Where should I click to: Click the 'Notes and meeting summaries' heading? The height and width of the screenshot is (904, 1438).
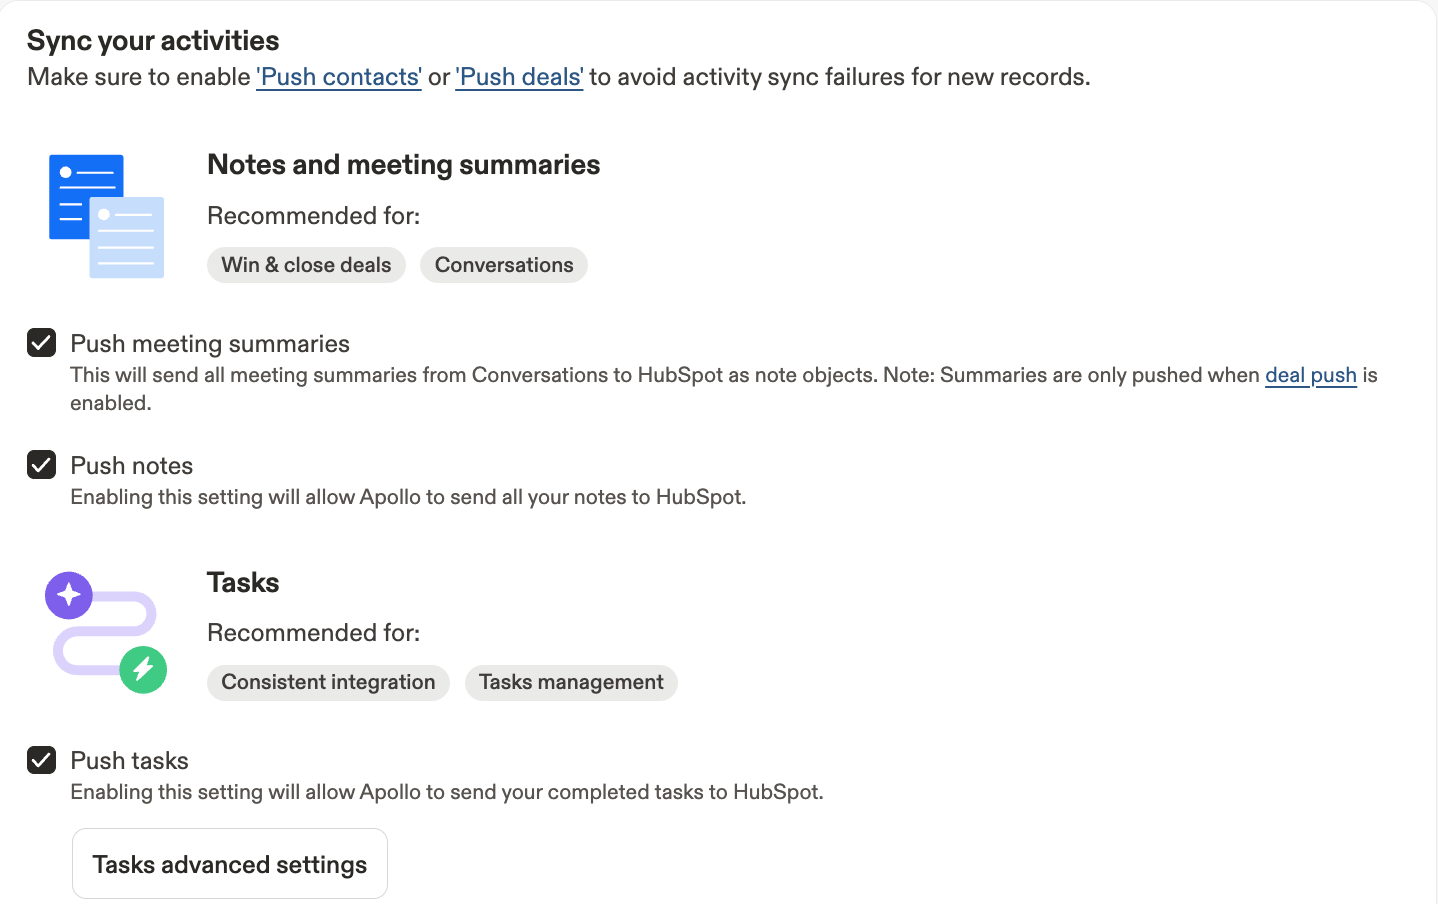(x=404, y=165)
